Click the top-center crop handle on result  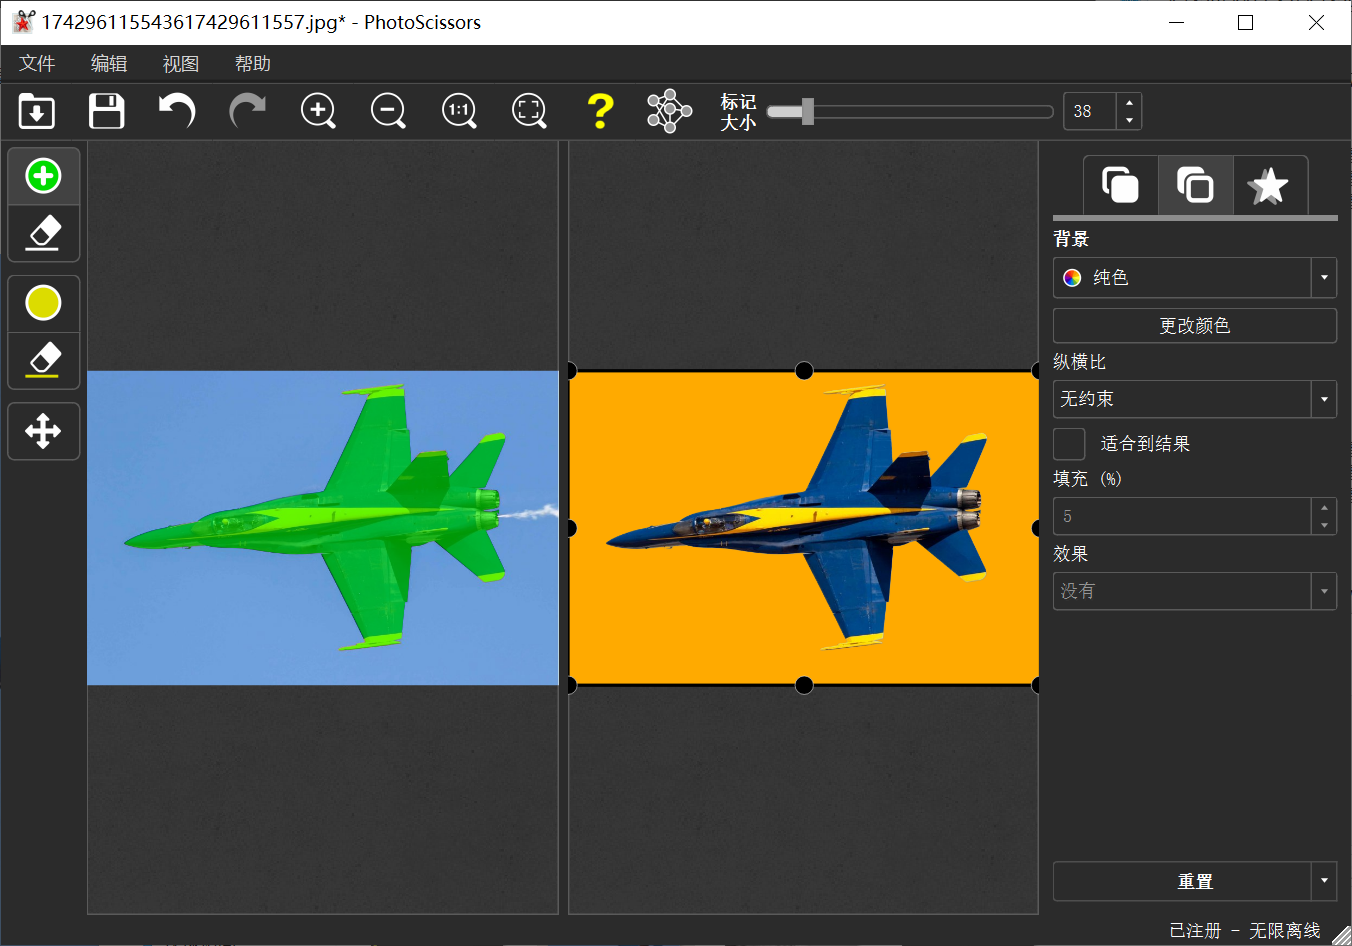[x=804, y=371]
